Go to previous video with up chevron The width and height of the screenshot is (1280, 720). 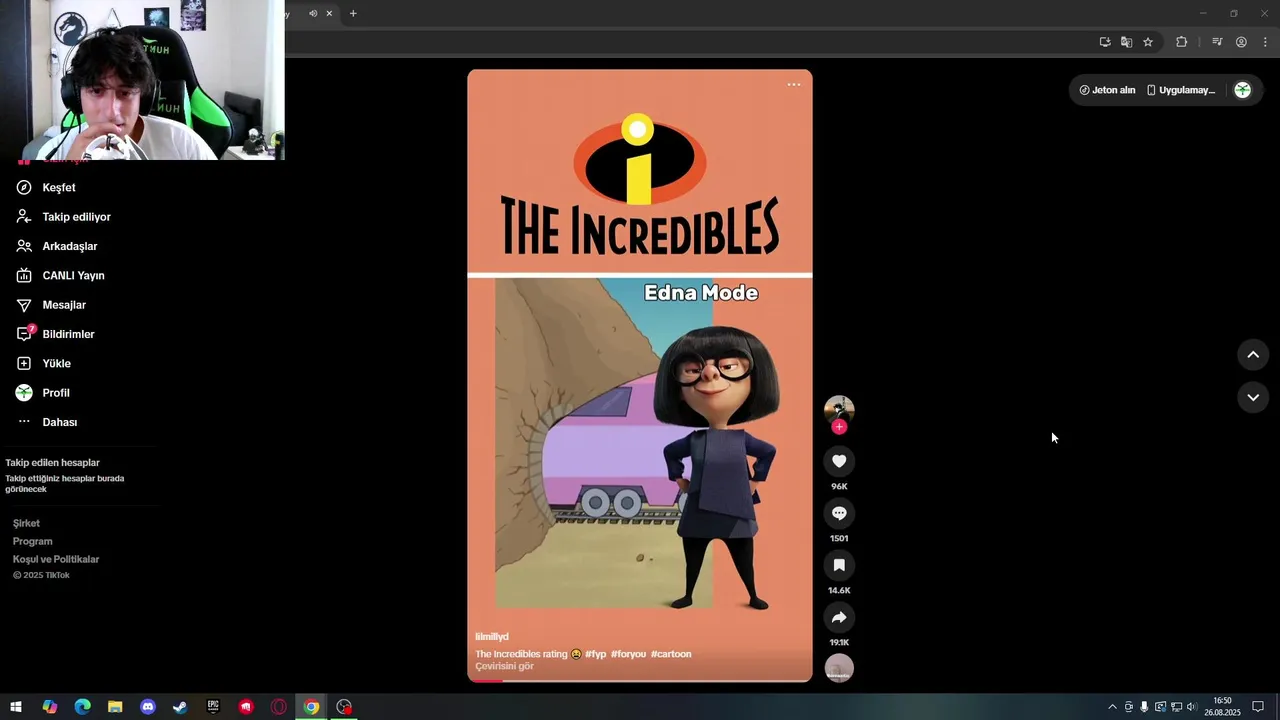[x=1253, y=355]
